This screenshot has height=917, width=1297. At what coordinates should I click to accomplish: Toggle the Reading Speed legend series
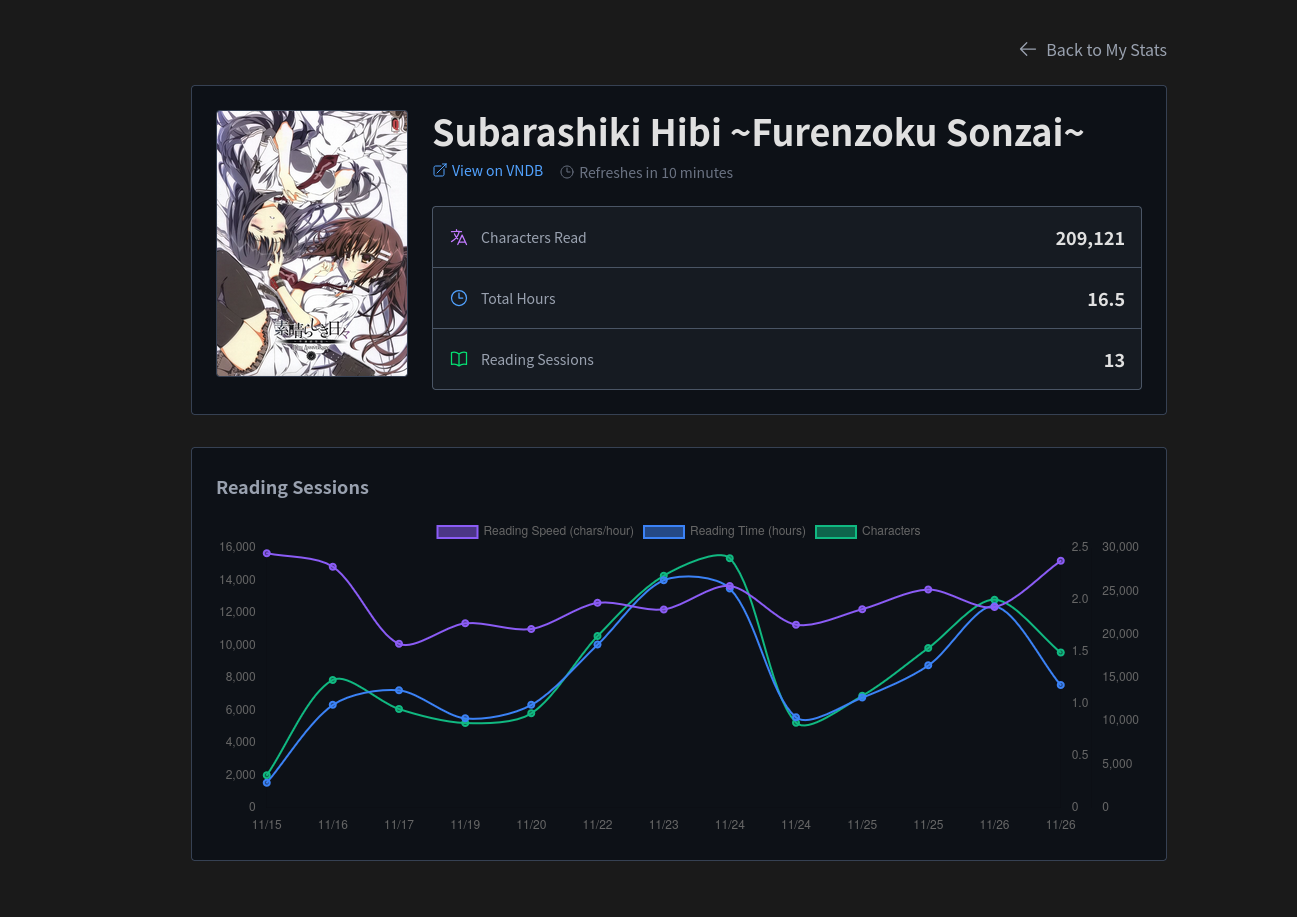[x=558, y=531]
